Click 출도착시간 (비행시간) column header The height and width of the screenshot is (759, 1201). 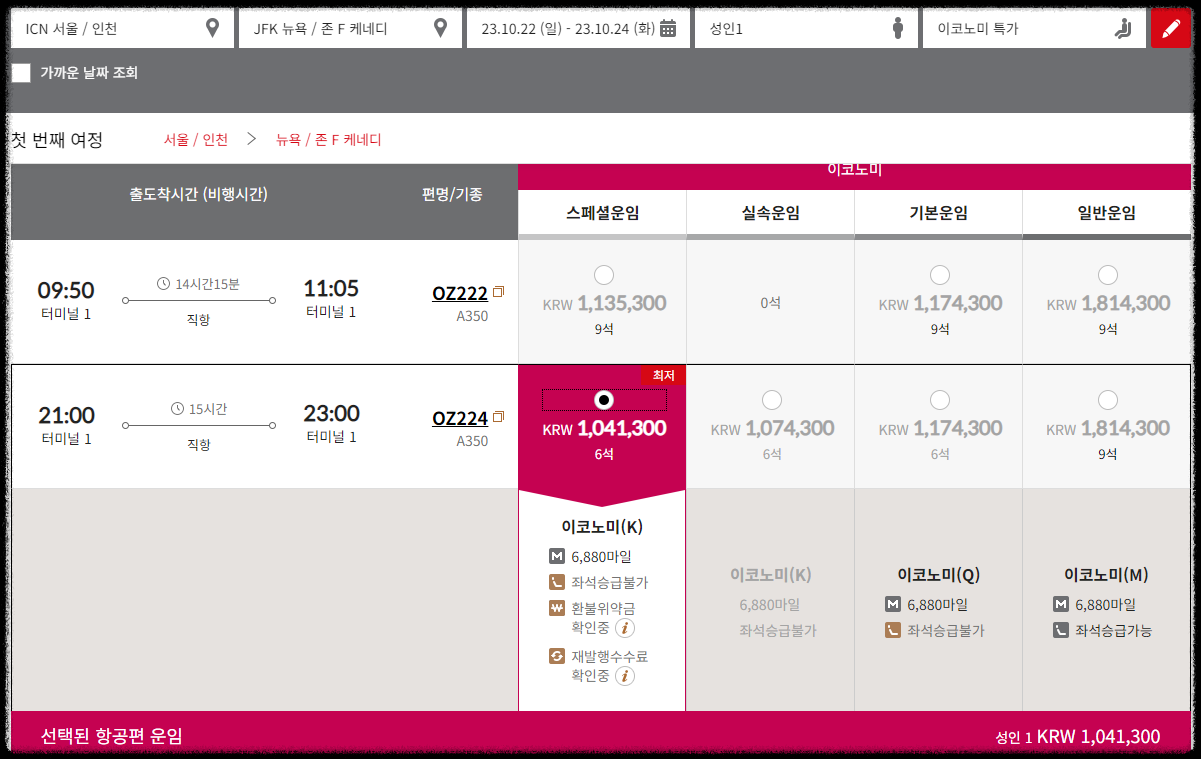(x=198, y=194)
